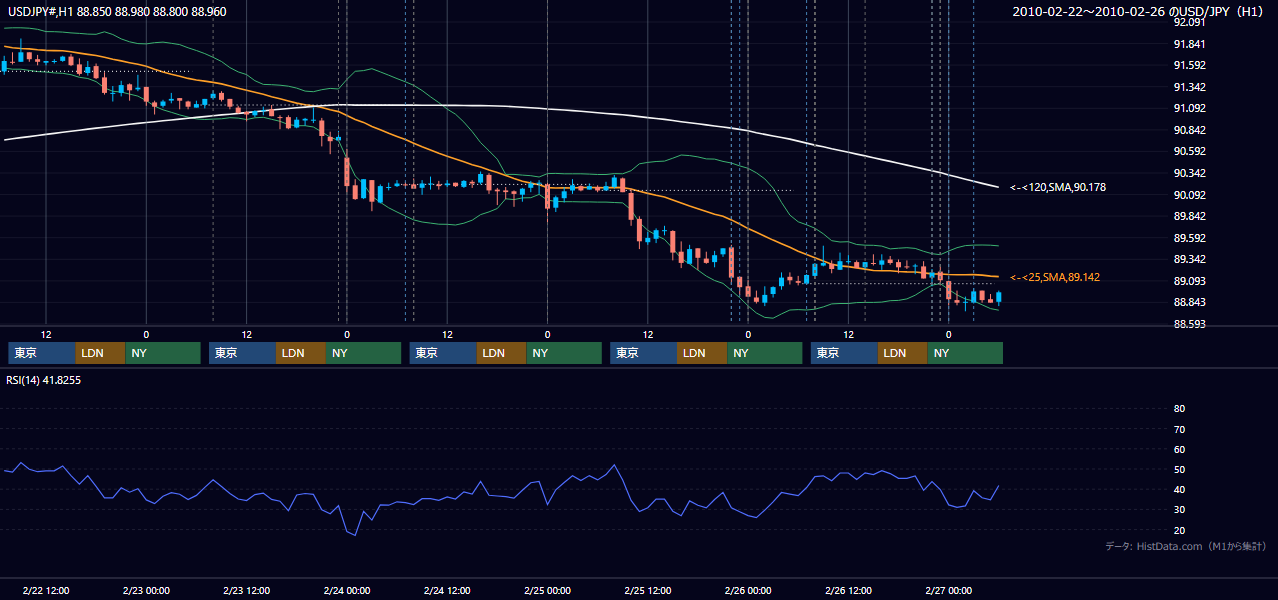1278x600 pixels.
Task: Click price axis value 92.091
Action: [x=1188, y=22]
